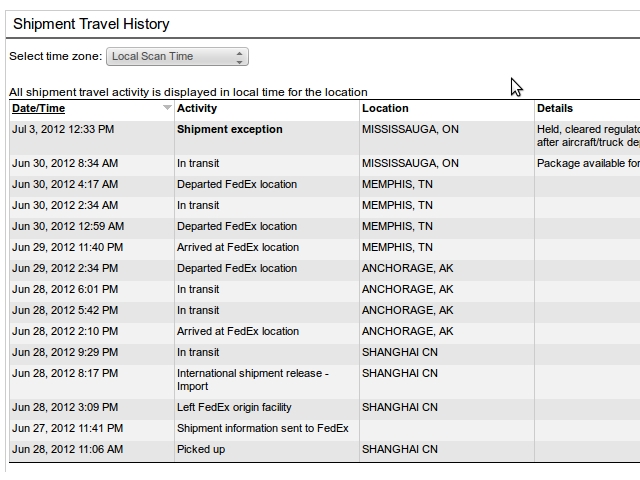
Task: Click the Held, cleared regulatory details text
Action: click(x=588, y=136)
